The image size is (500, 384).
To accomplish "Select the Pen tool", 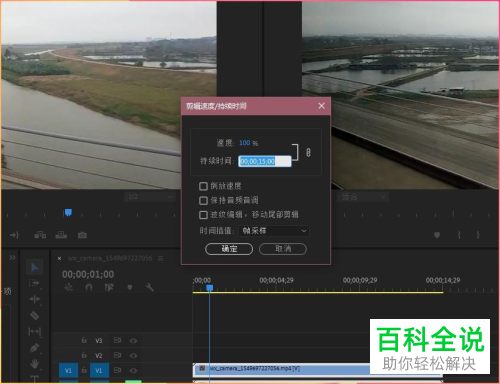I will (34, 348).
